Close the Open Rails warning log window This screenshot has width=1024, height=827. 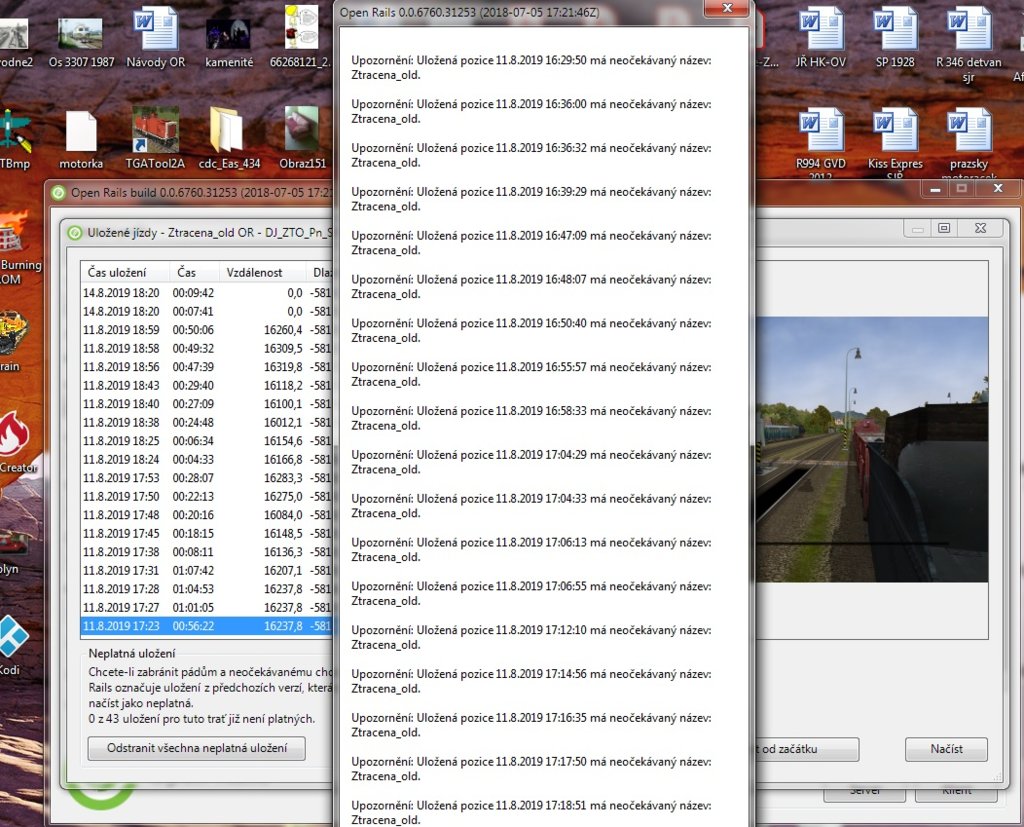tap(727, 9)
